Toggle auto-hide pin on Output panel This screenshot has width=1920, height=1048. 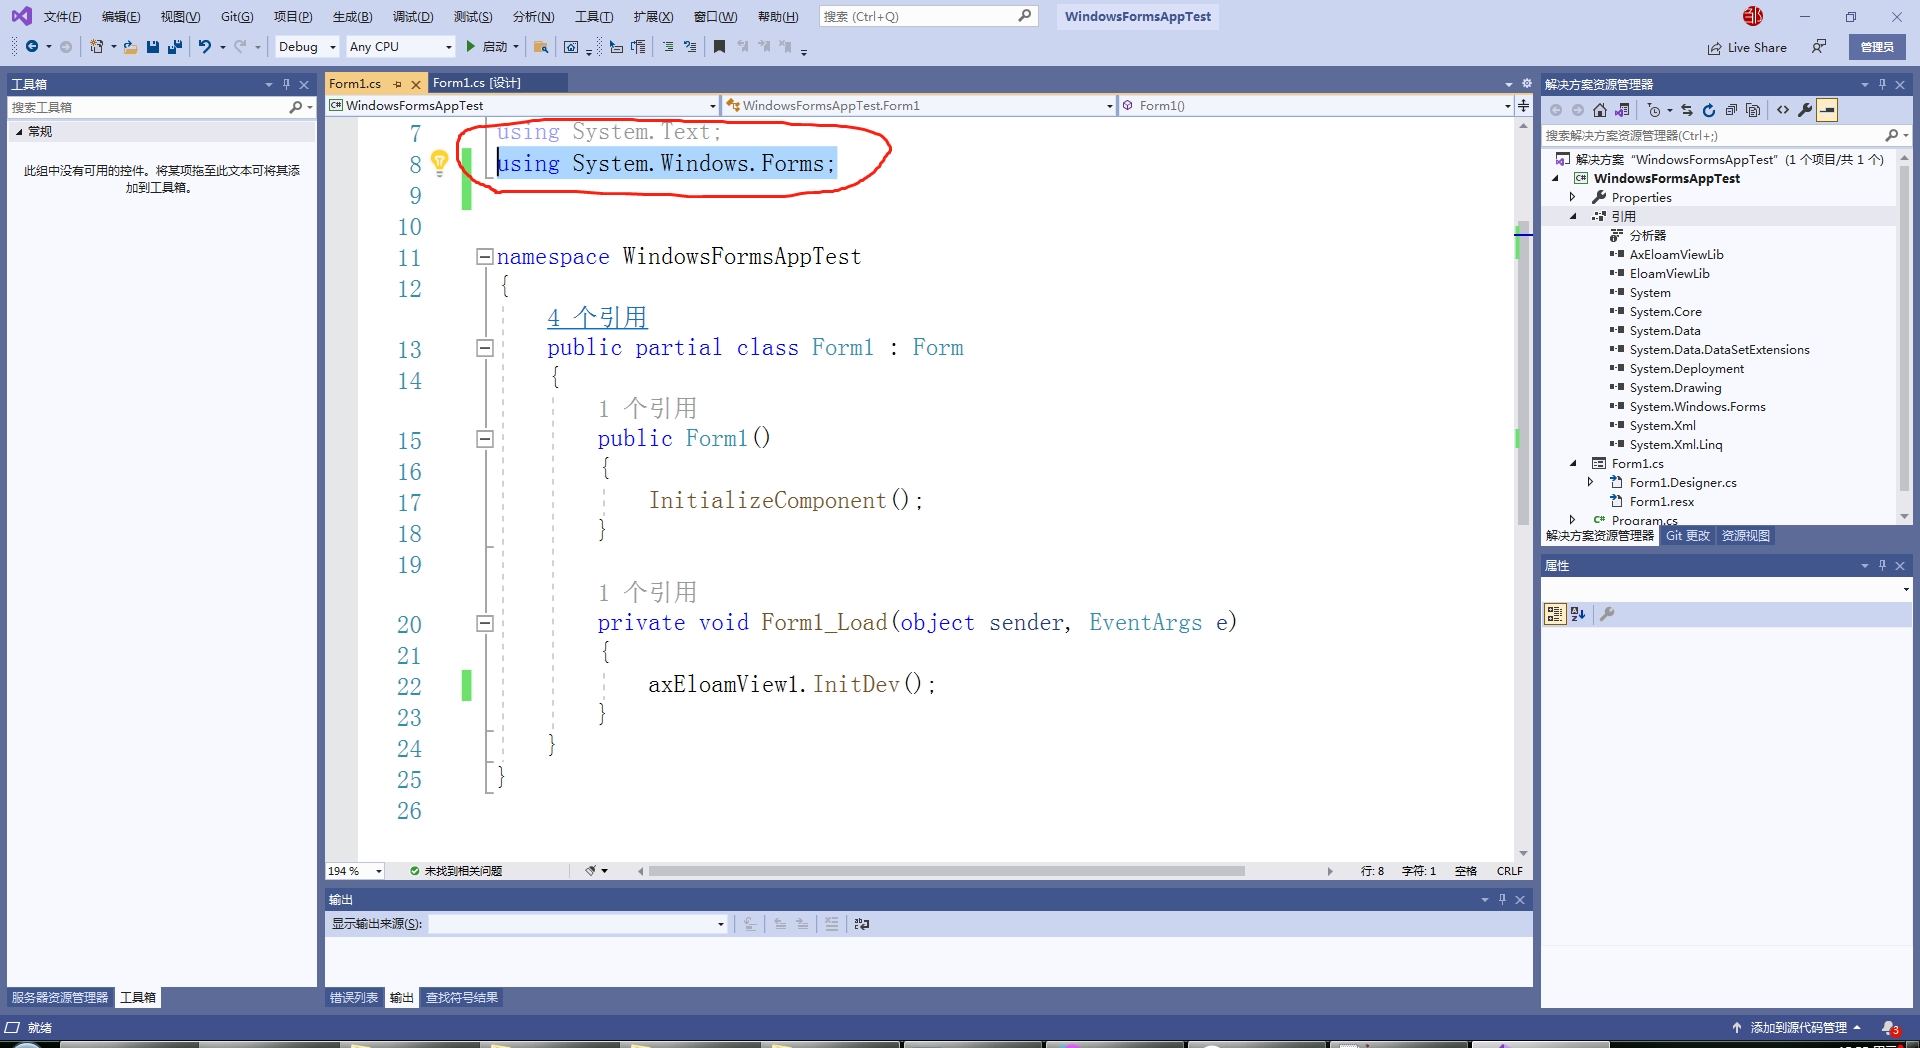[1502, 899]
